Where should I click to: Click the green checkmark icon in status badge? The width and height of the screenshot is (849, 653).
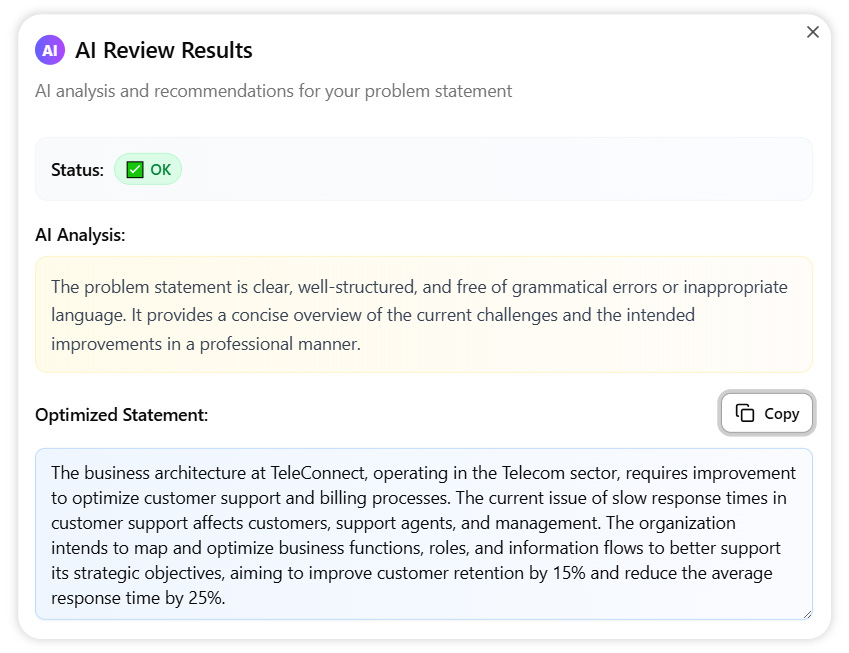tap(135, 170)
